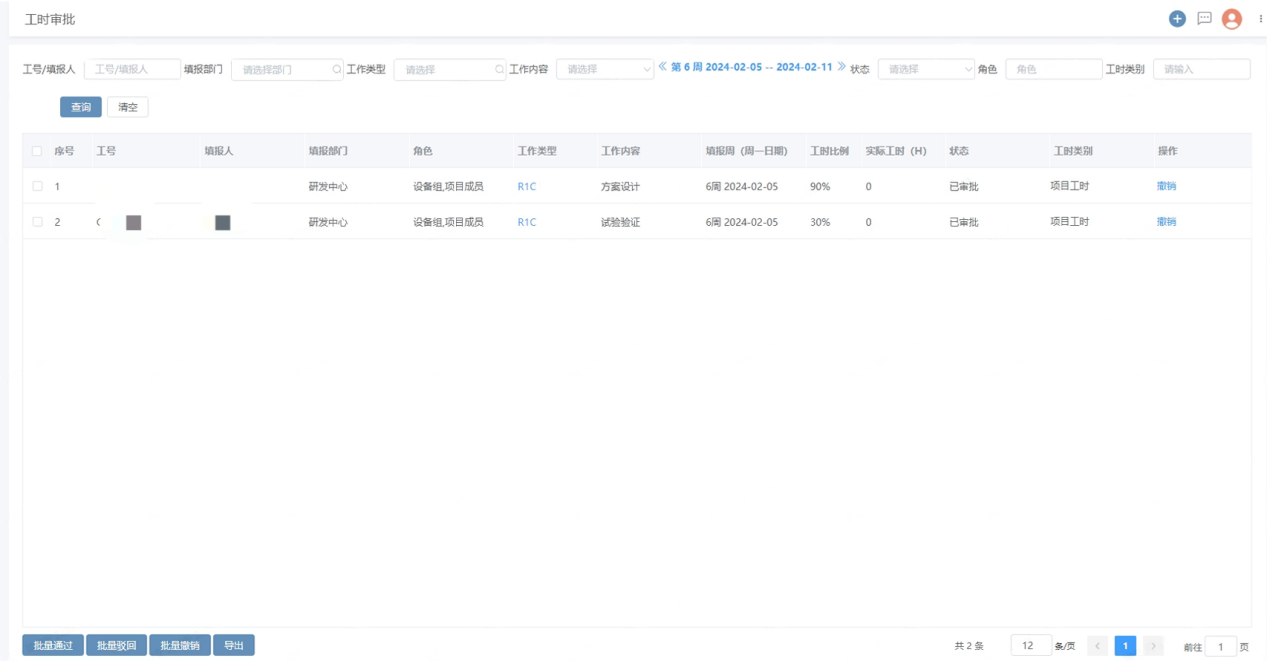Click search icon in 填报部门 field
Viewport: 1267px width, 661px height.
[337, 69]
